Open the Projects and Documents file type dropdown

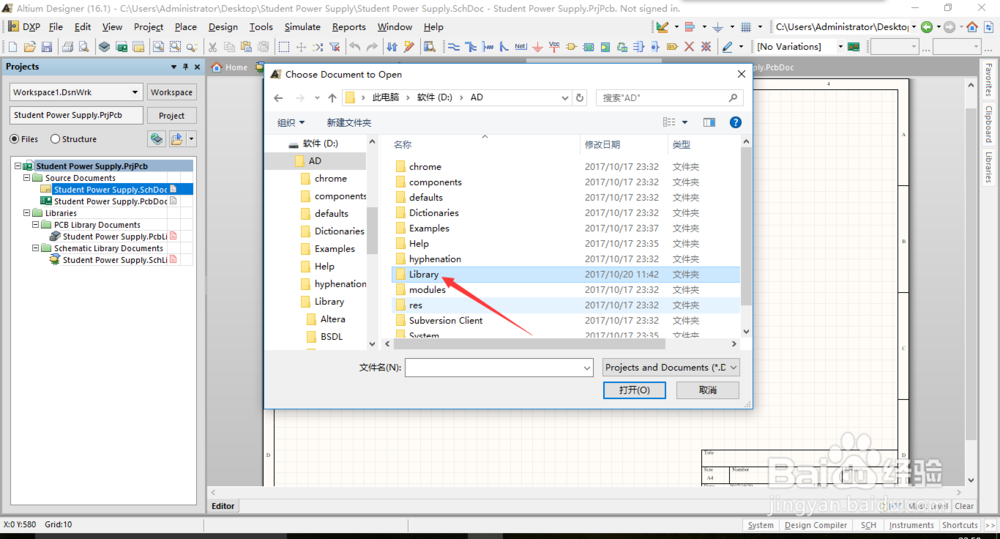(x=671, y=367)
